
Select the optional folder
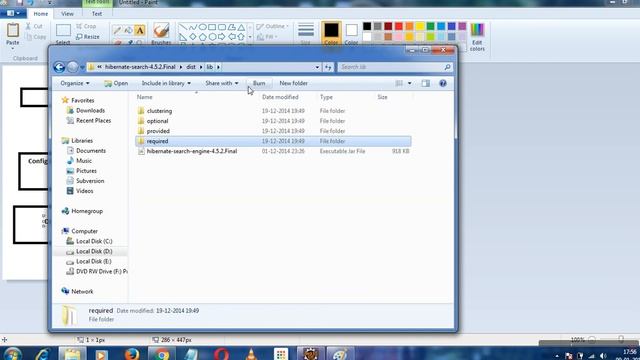[x=157, y=121]
